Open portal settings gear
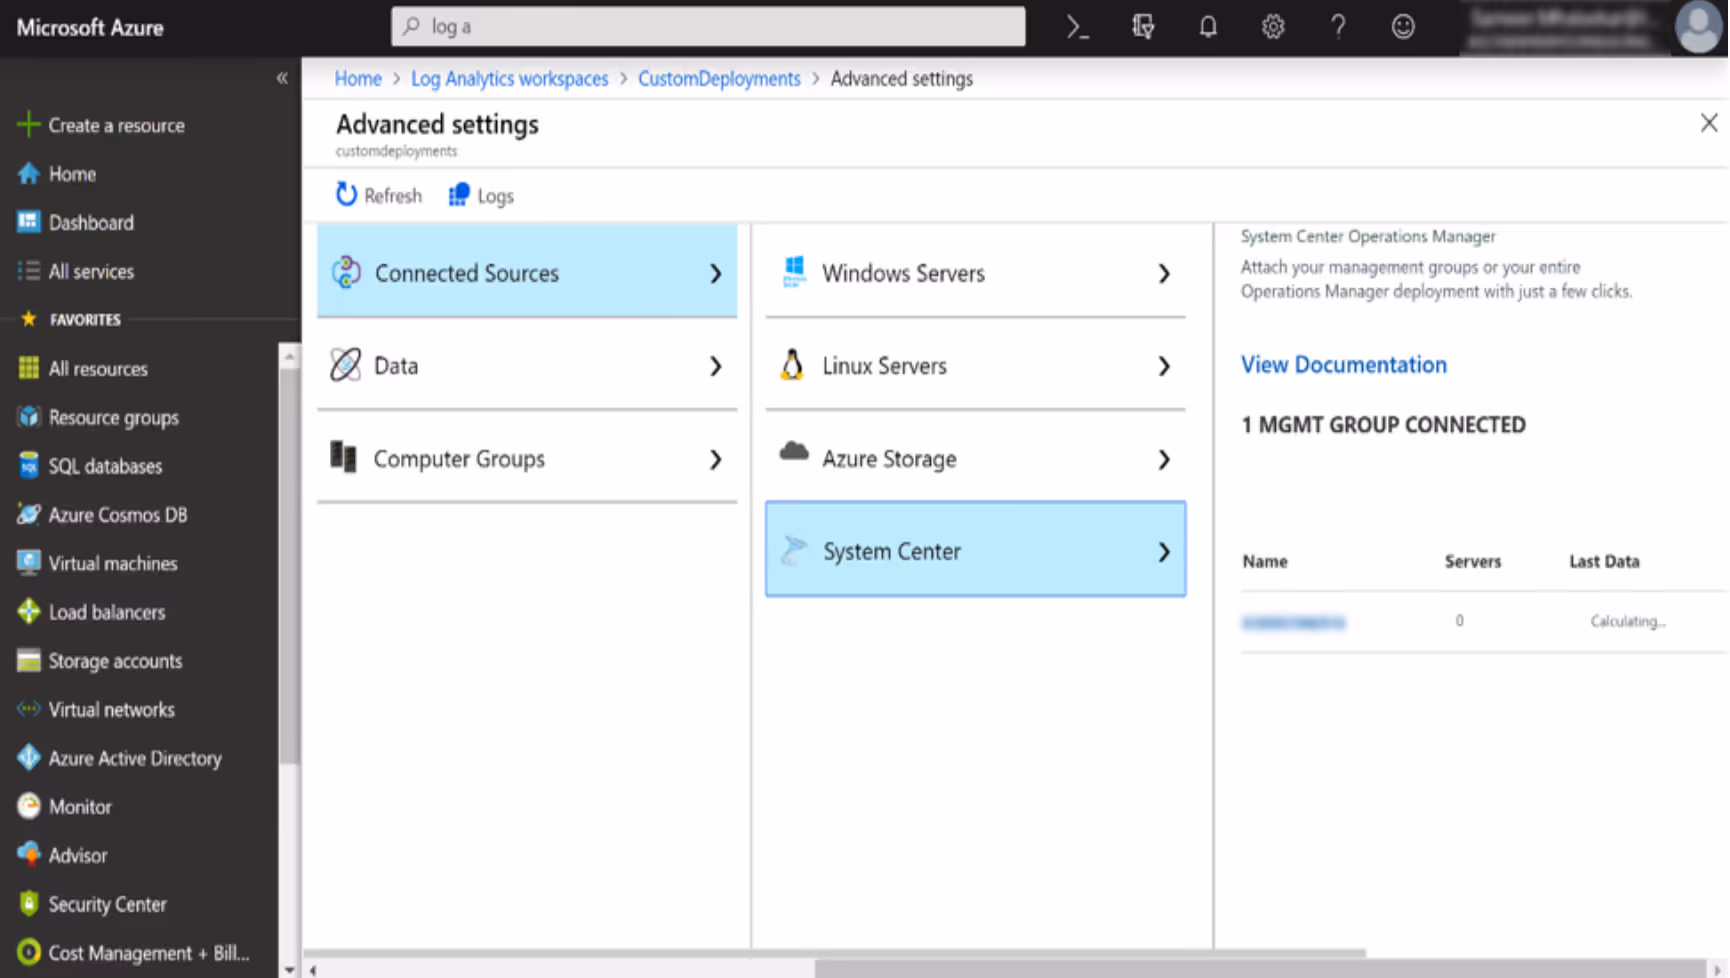Screen dimensions: 1730x978 [x=1273, y=27]
